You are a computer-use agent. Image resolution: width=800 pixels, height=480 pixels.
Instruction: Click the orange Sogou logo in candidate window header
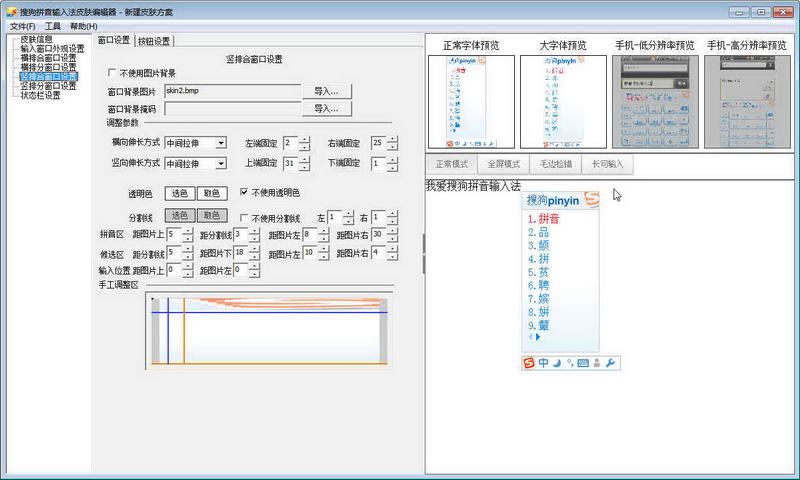(592, 199)
